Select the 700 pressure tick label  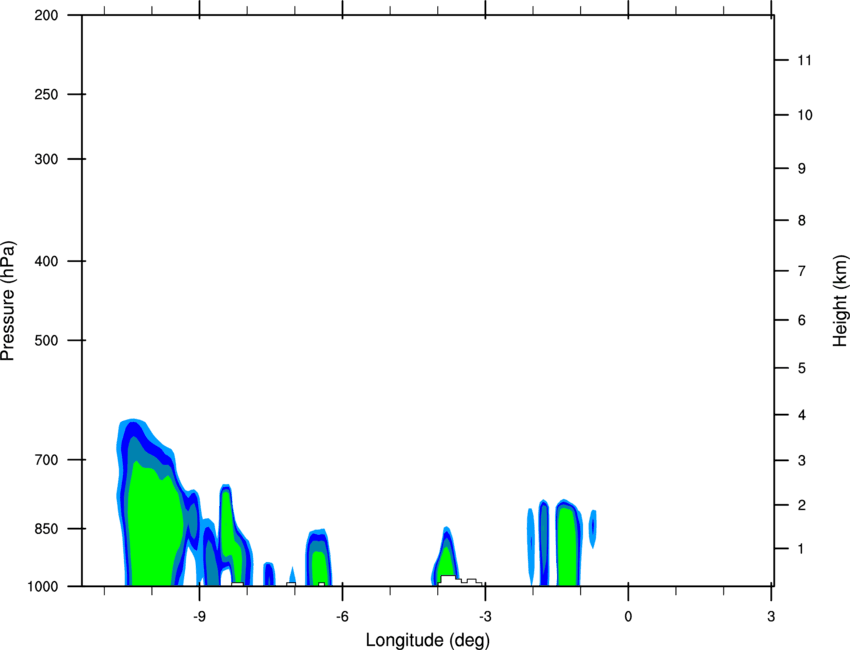point(46,460)
